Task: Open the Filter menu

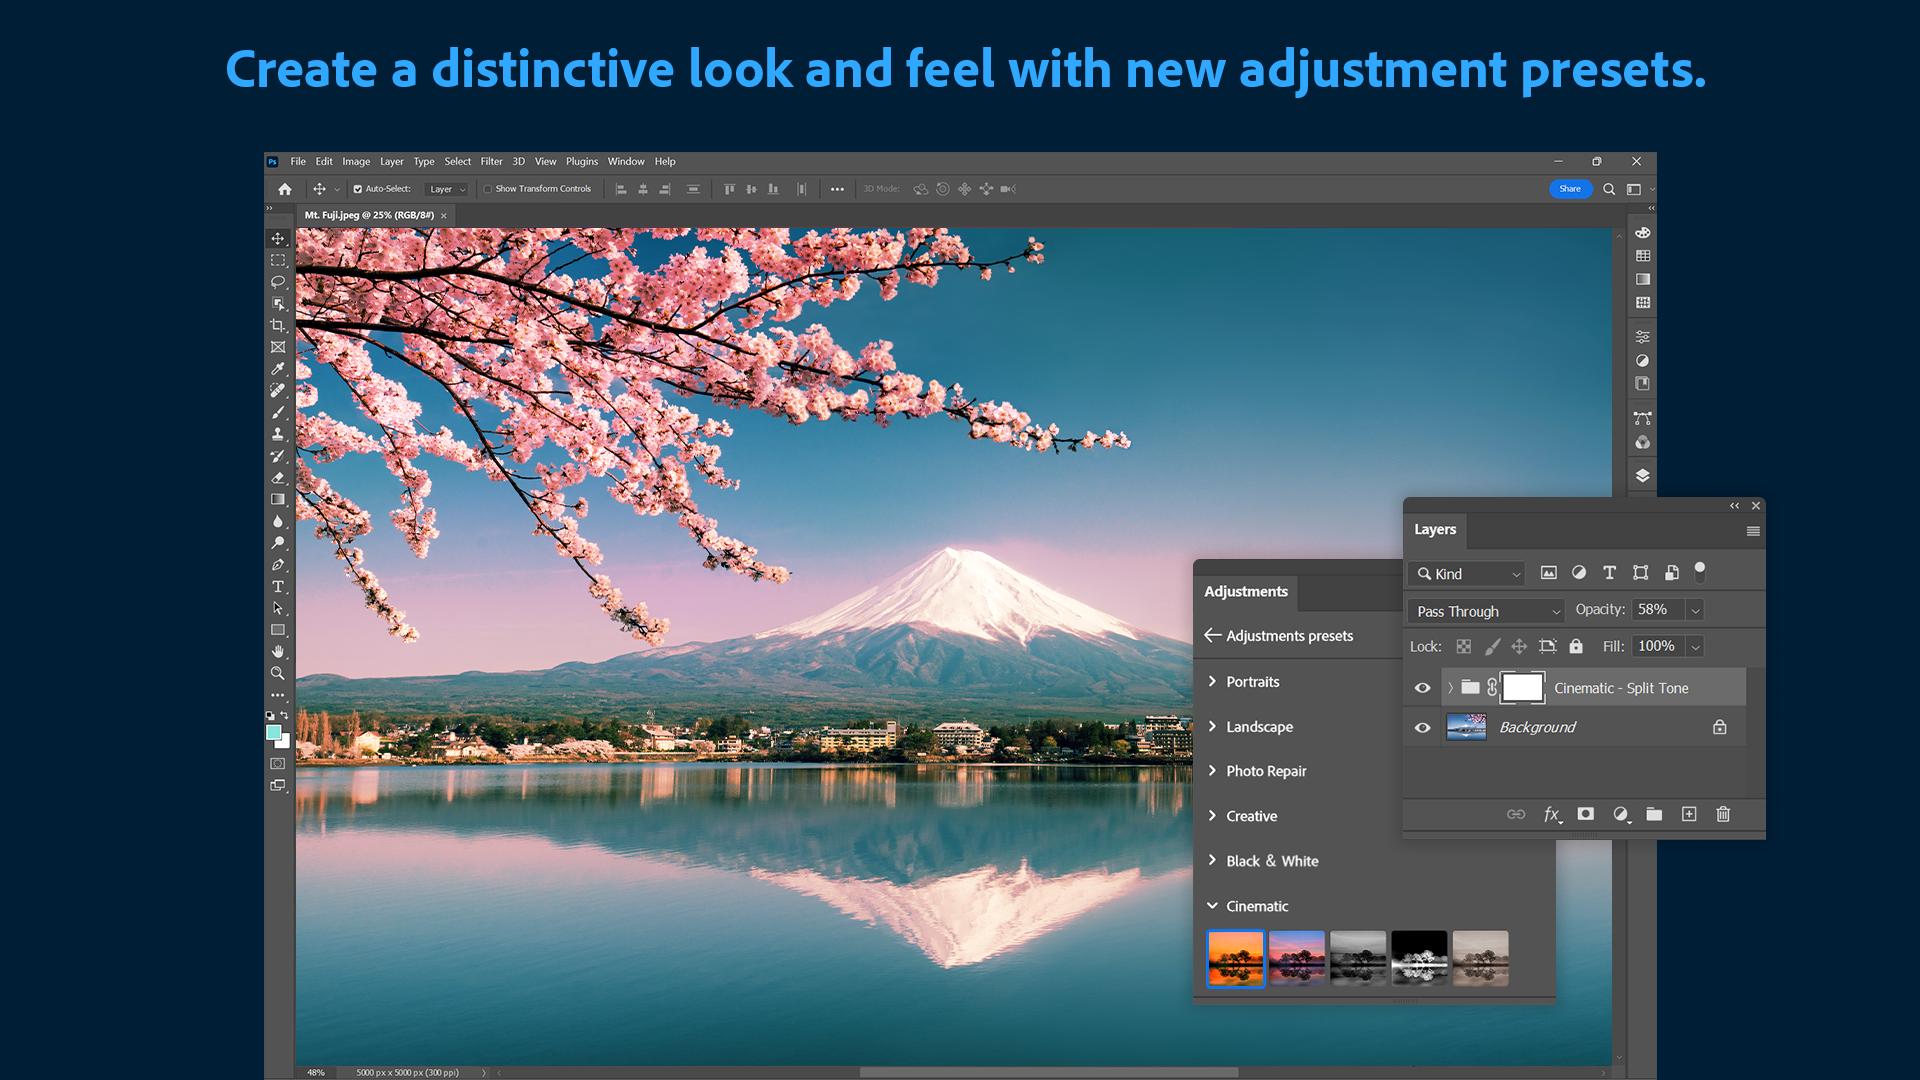Action: point(491,161)
